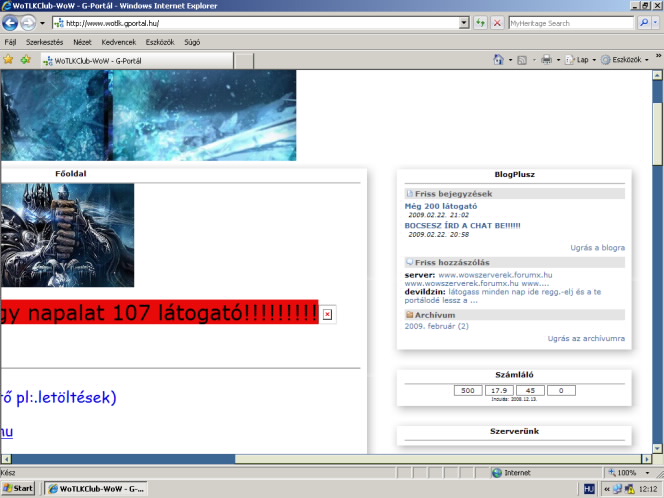Expand the Home button dropdown arrow
This screenshot has height=498, width=664.
tap(510, 60)
